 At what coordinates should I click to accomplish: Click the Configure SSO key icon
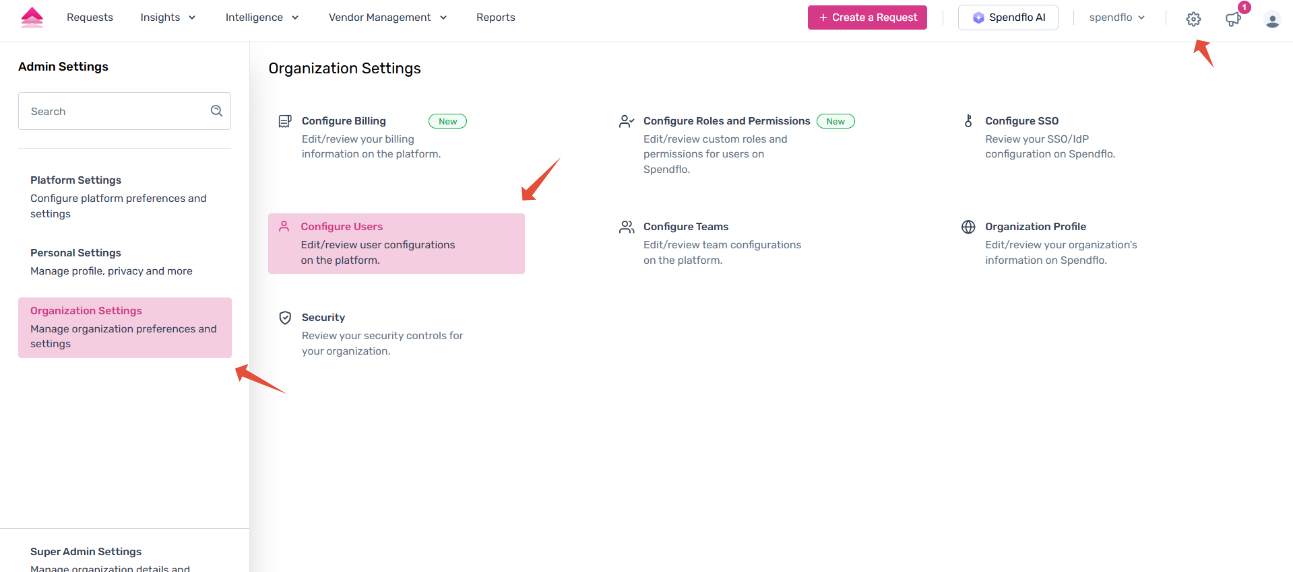[968, 121]
